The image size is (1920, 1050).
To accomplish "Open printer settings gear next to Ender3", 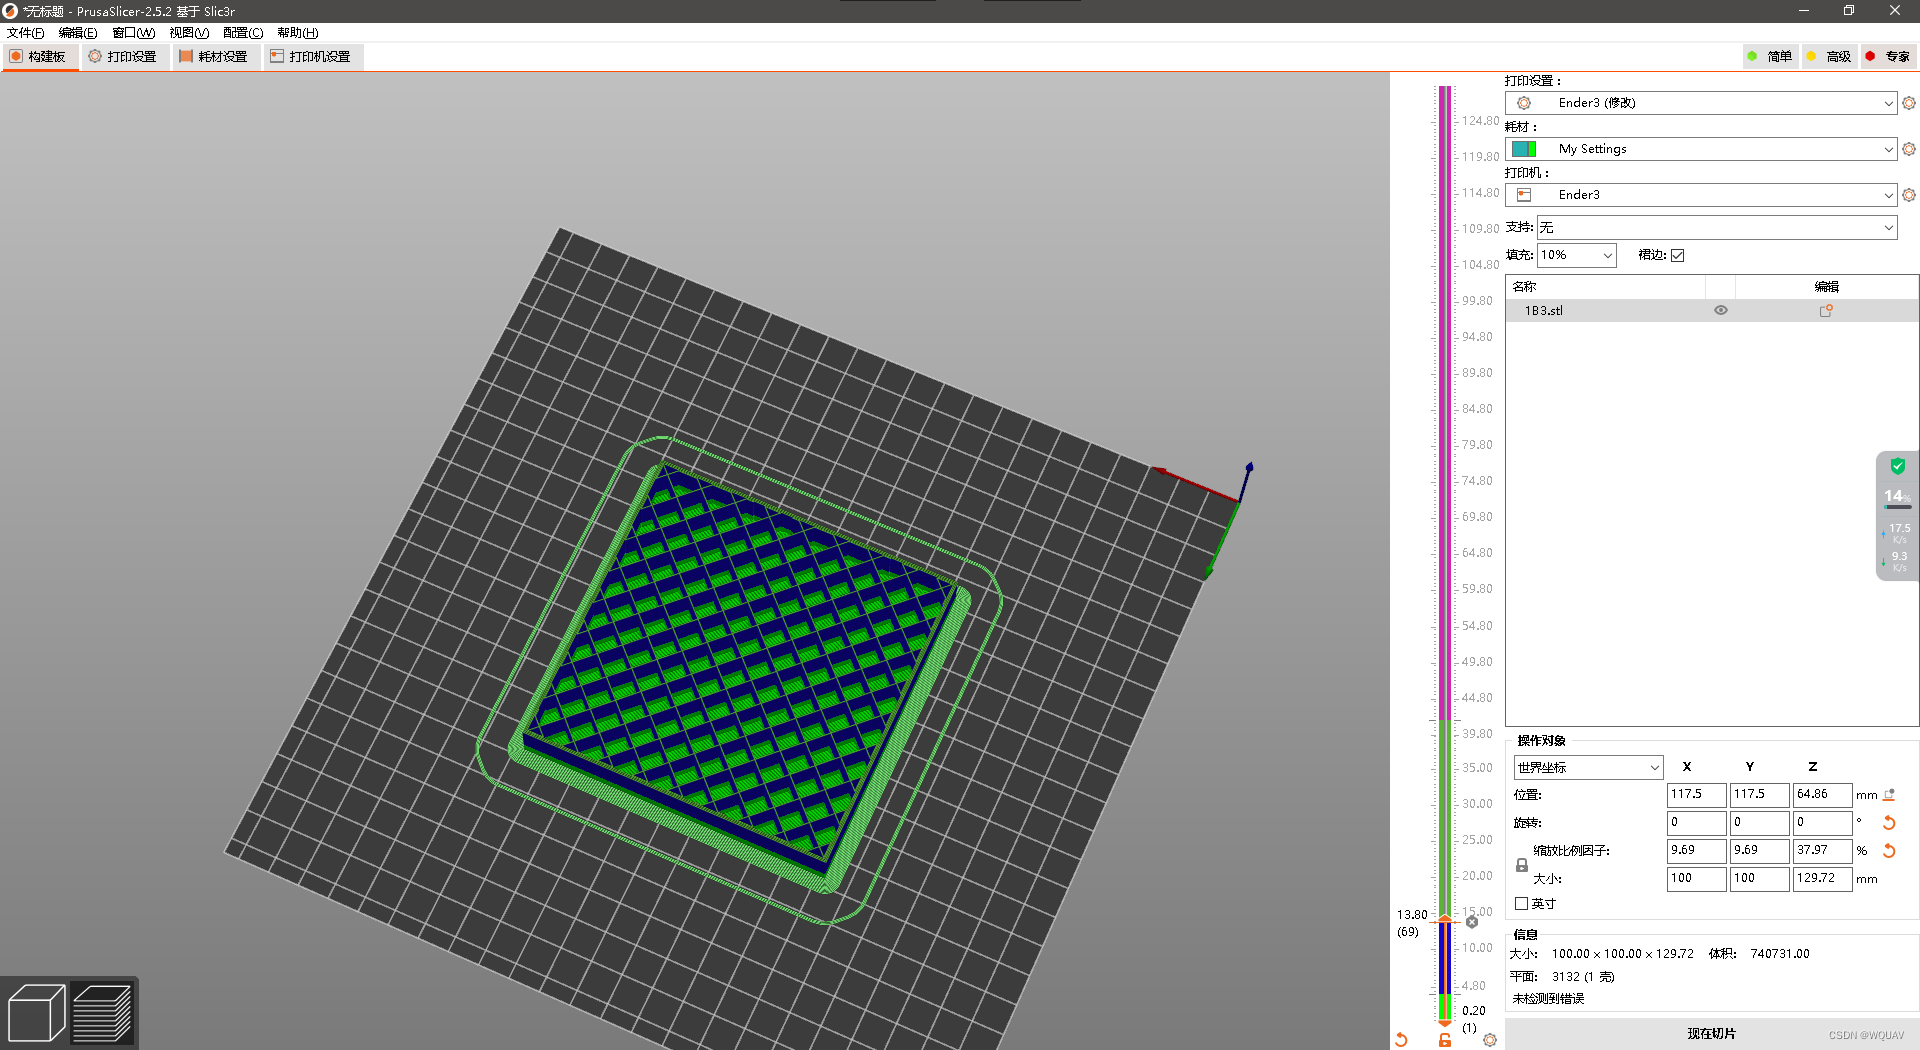I will click(1909, 195).
